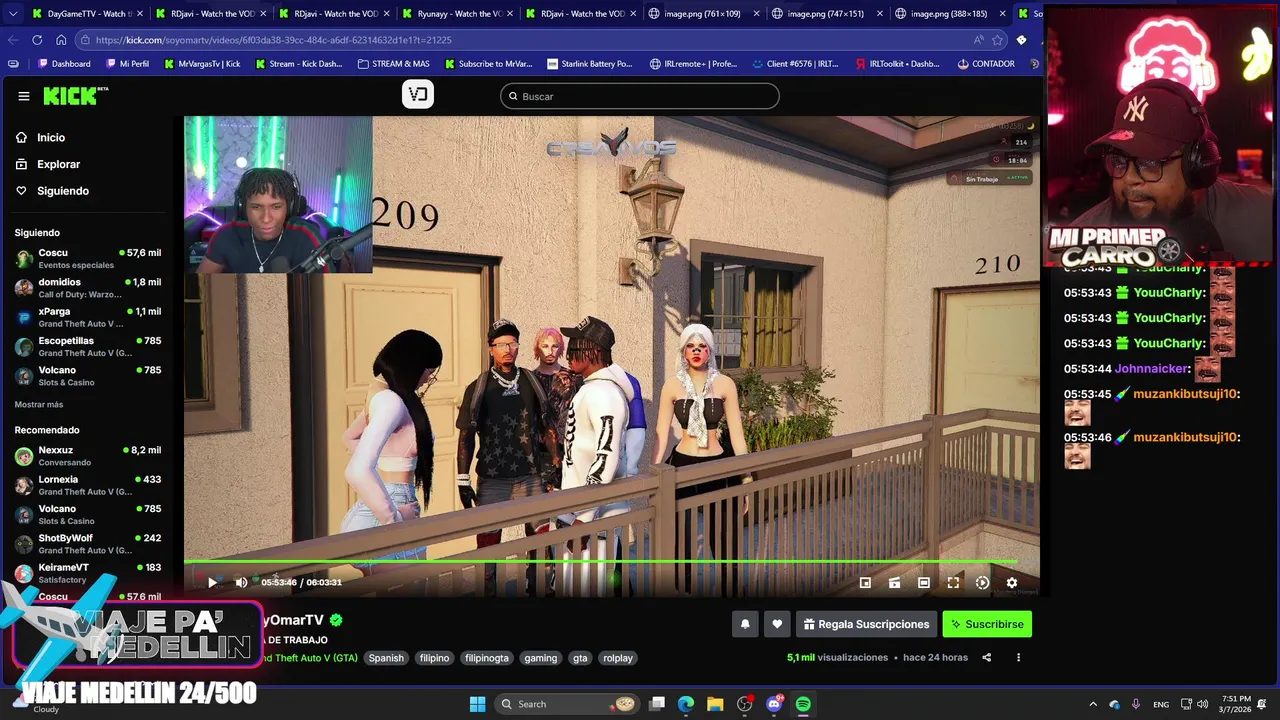Open playback speed control icon
The image size is (1280, 720).
coord(982,582)
